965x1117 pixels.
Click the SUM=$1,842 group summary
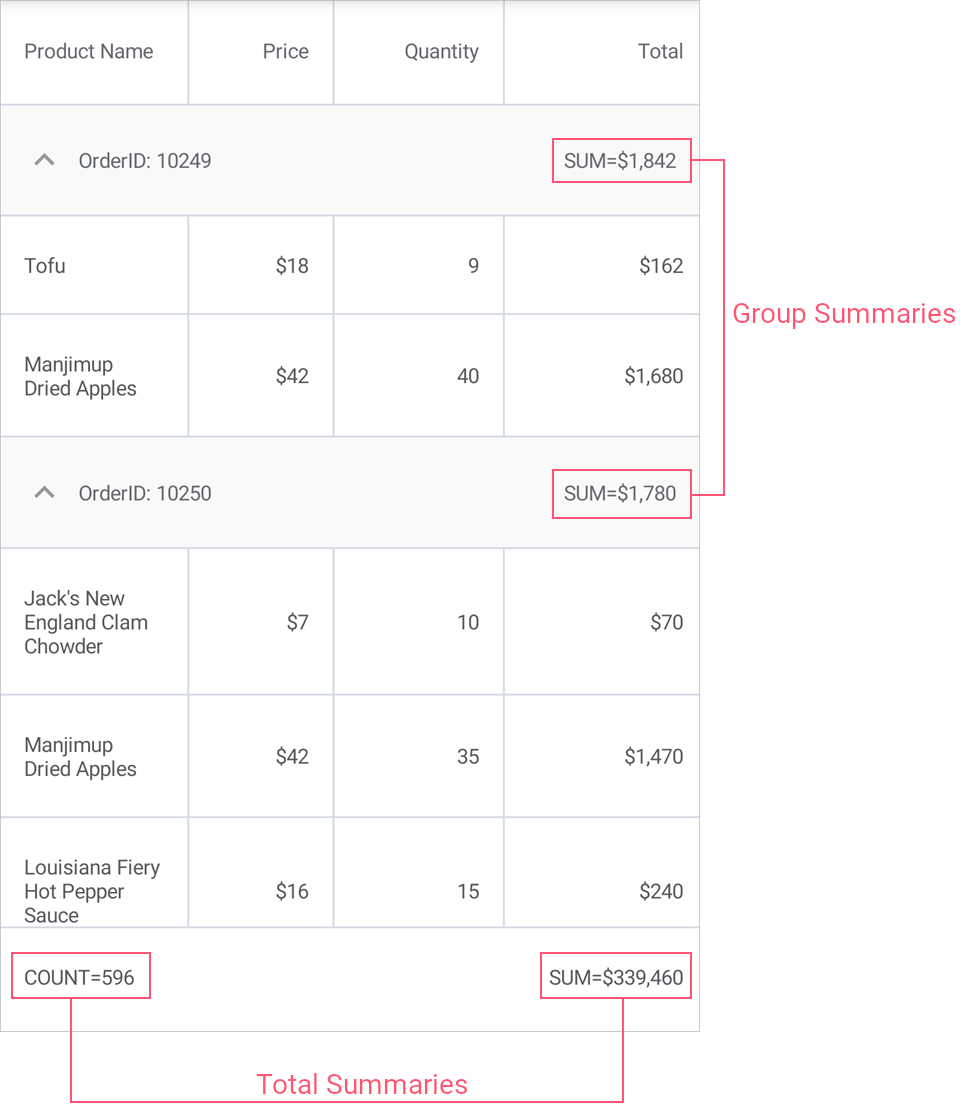click(x=620, y=160)
